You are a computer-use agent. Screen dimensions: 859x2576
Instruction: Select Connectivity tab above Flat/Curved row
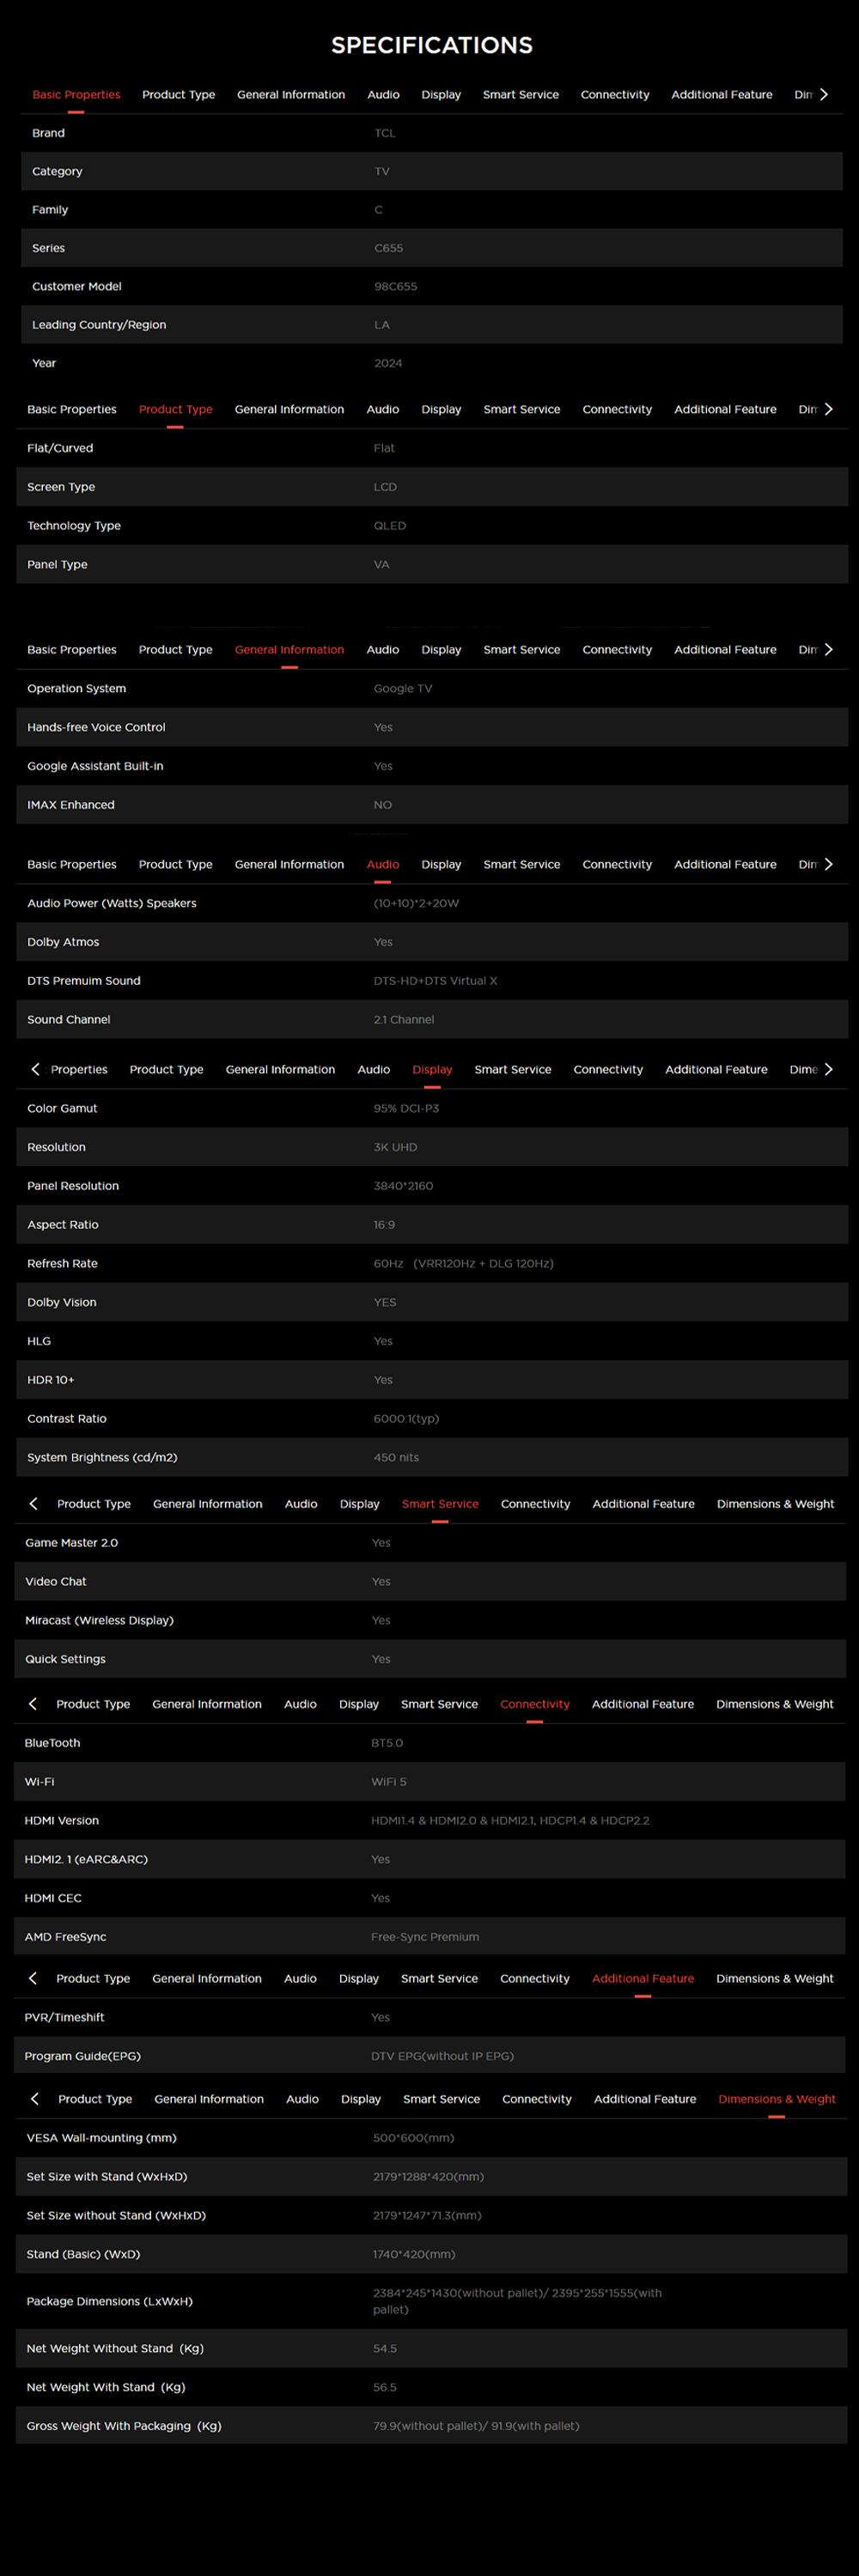616,410
